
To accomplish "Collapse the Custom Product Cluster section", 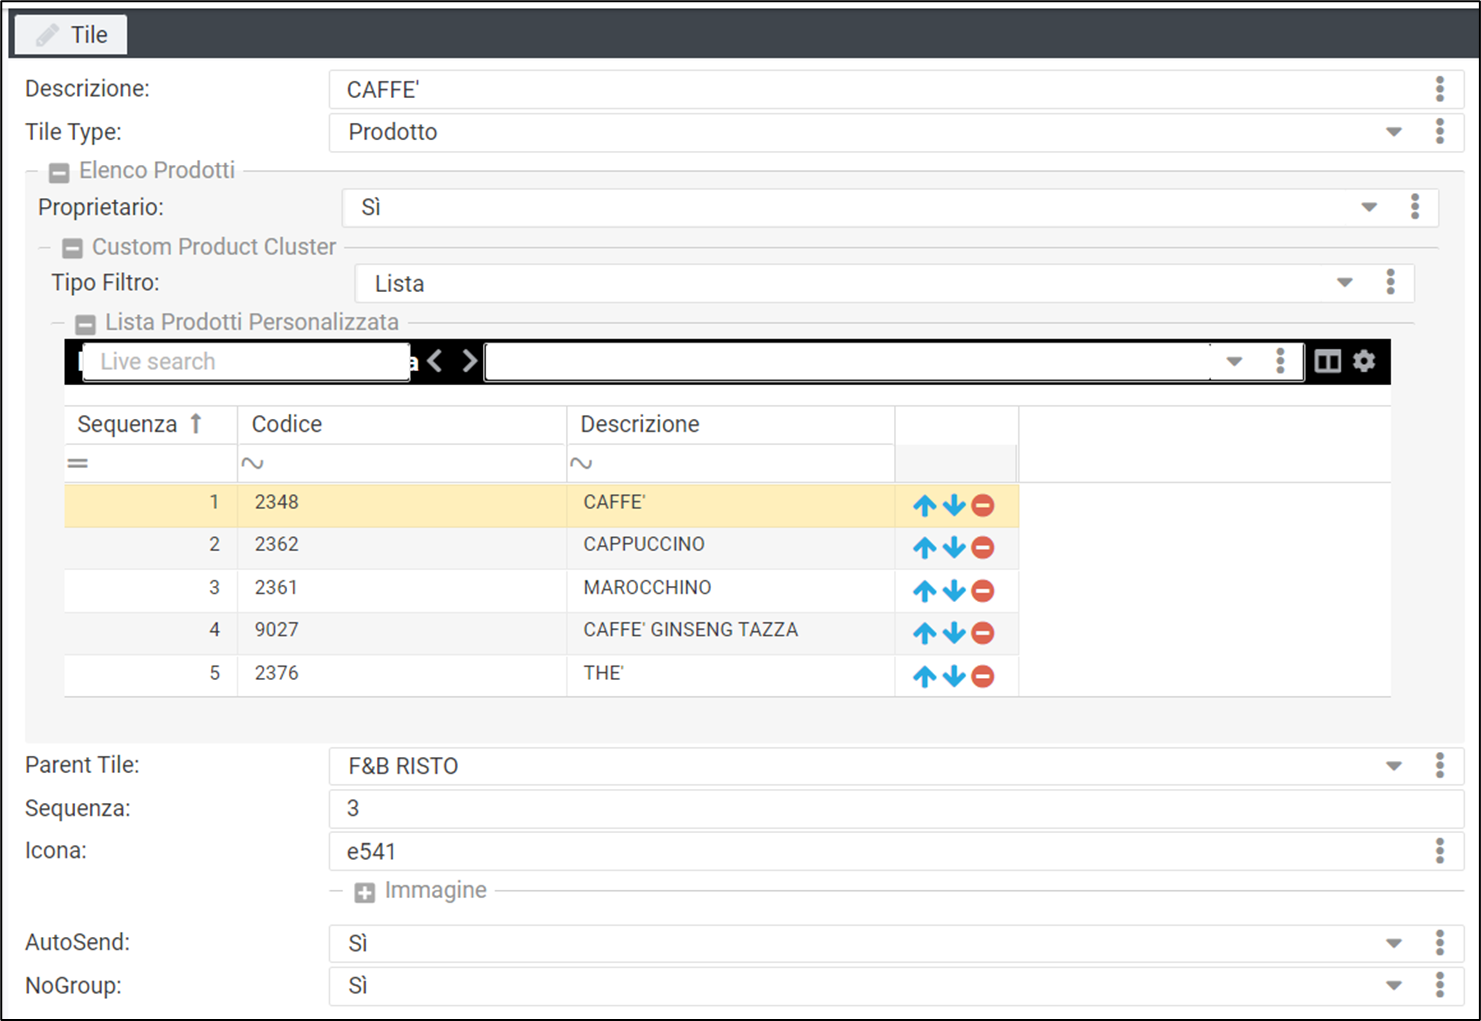I will tap(72, 248).
